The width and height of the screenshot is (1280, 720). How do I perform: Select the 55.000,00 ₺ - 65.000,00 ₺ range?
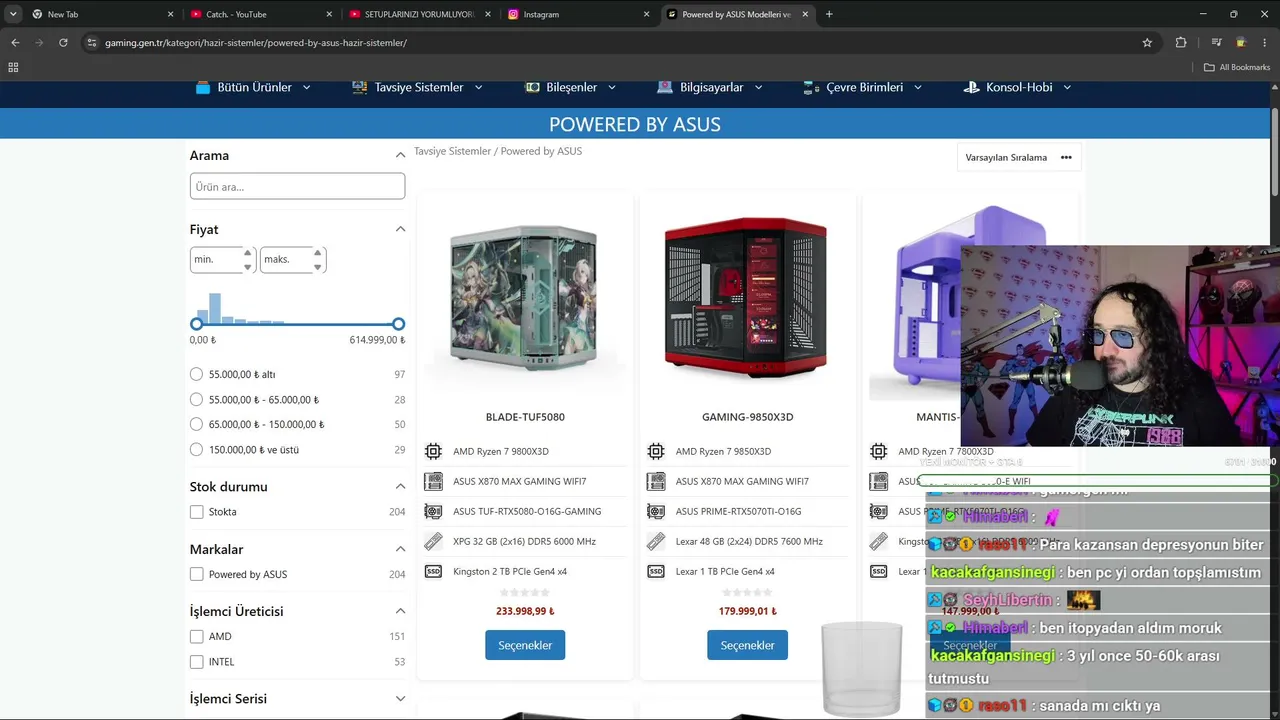196,399
